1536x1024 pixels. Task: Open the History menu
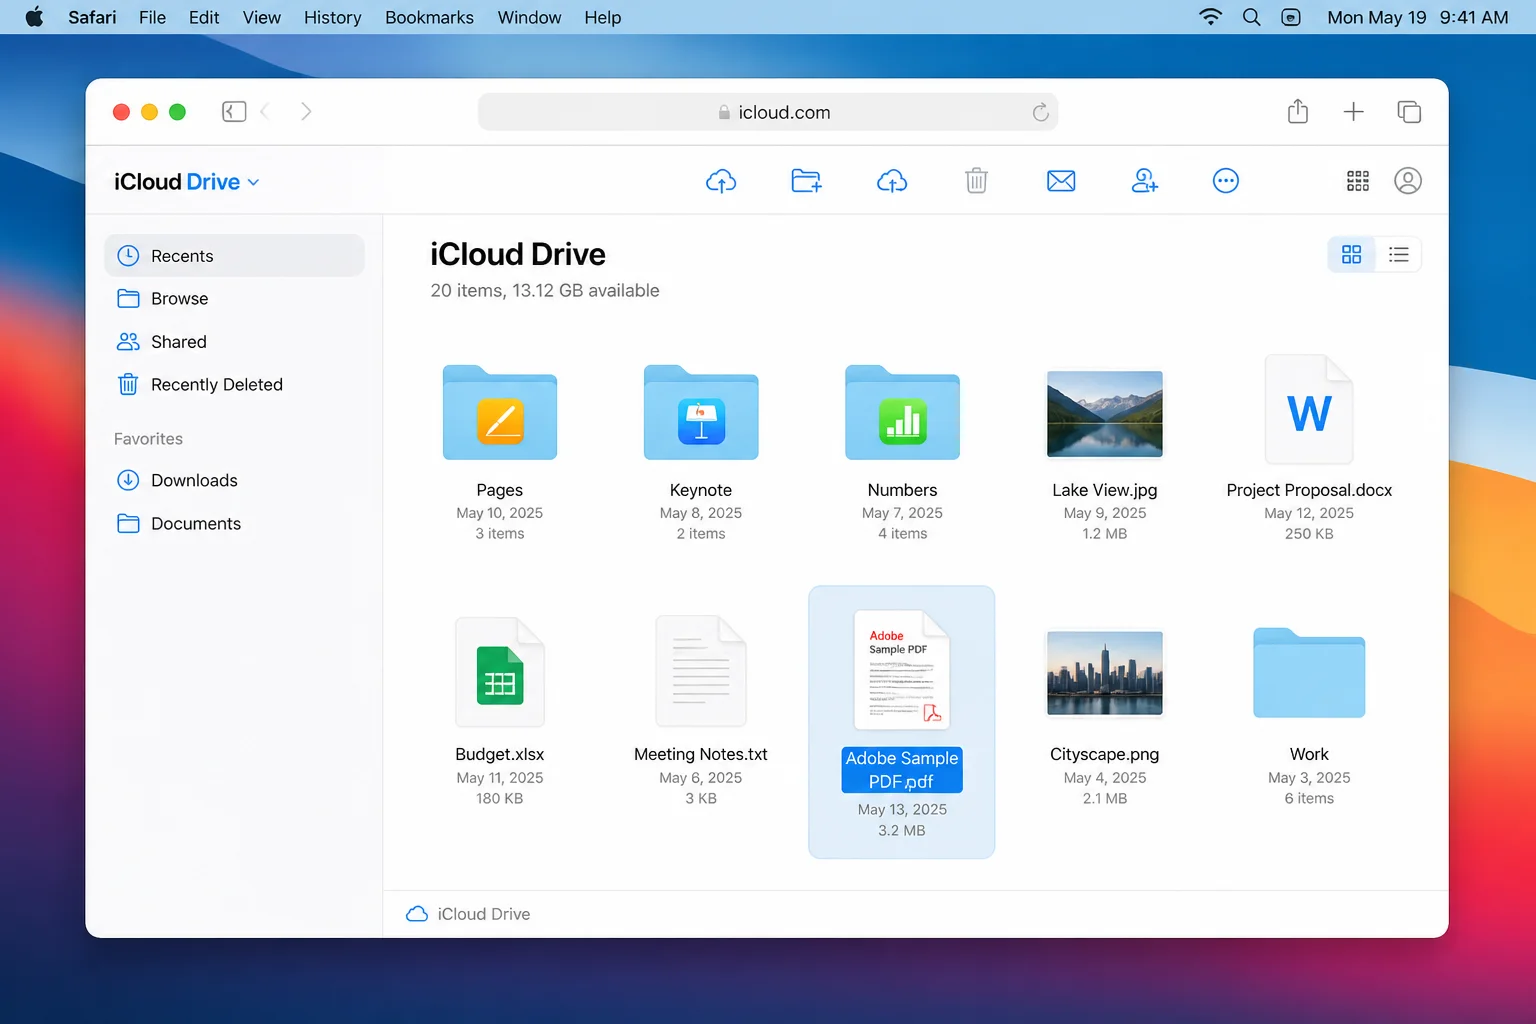[x=332, y=17]
